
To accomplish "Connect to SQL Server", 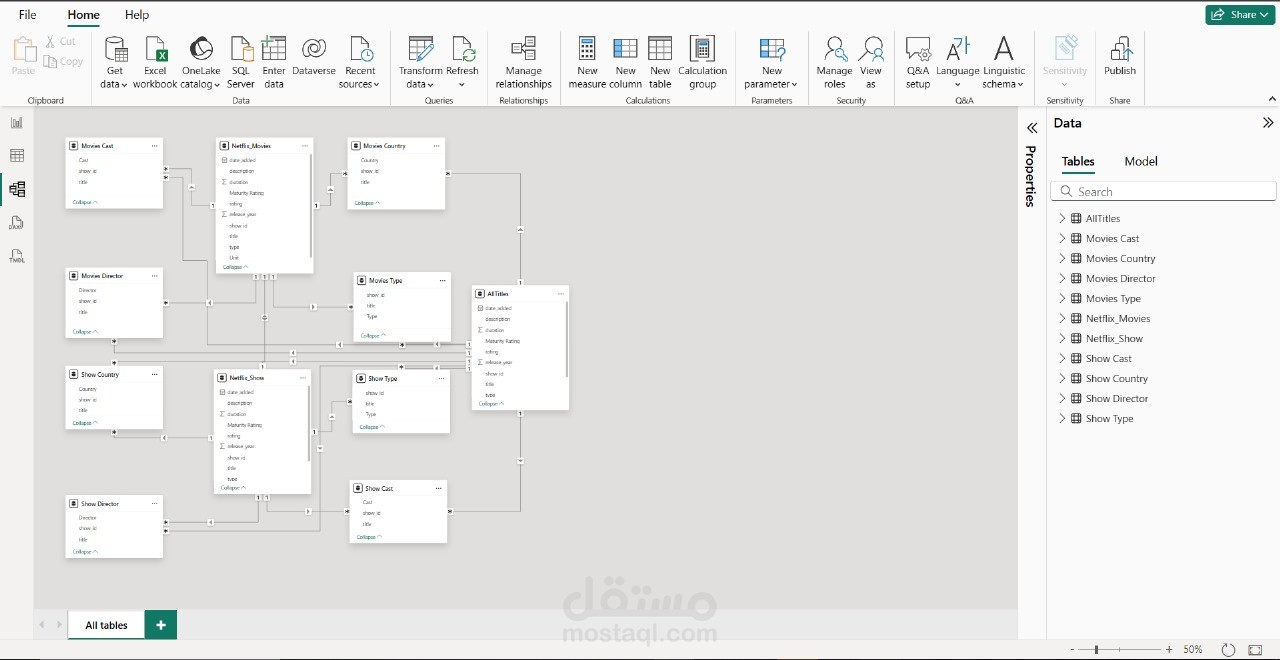I will (241, 62).
